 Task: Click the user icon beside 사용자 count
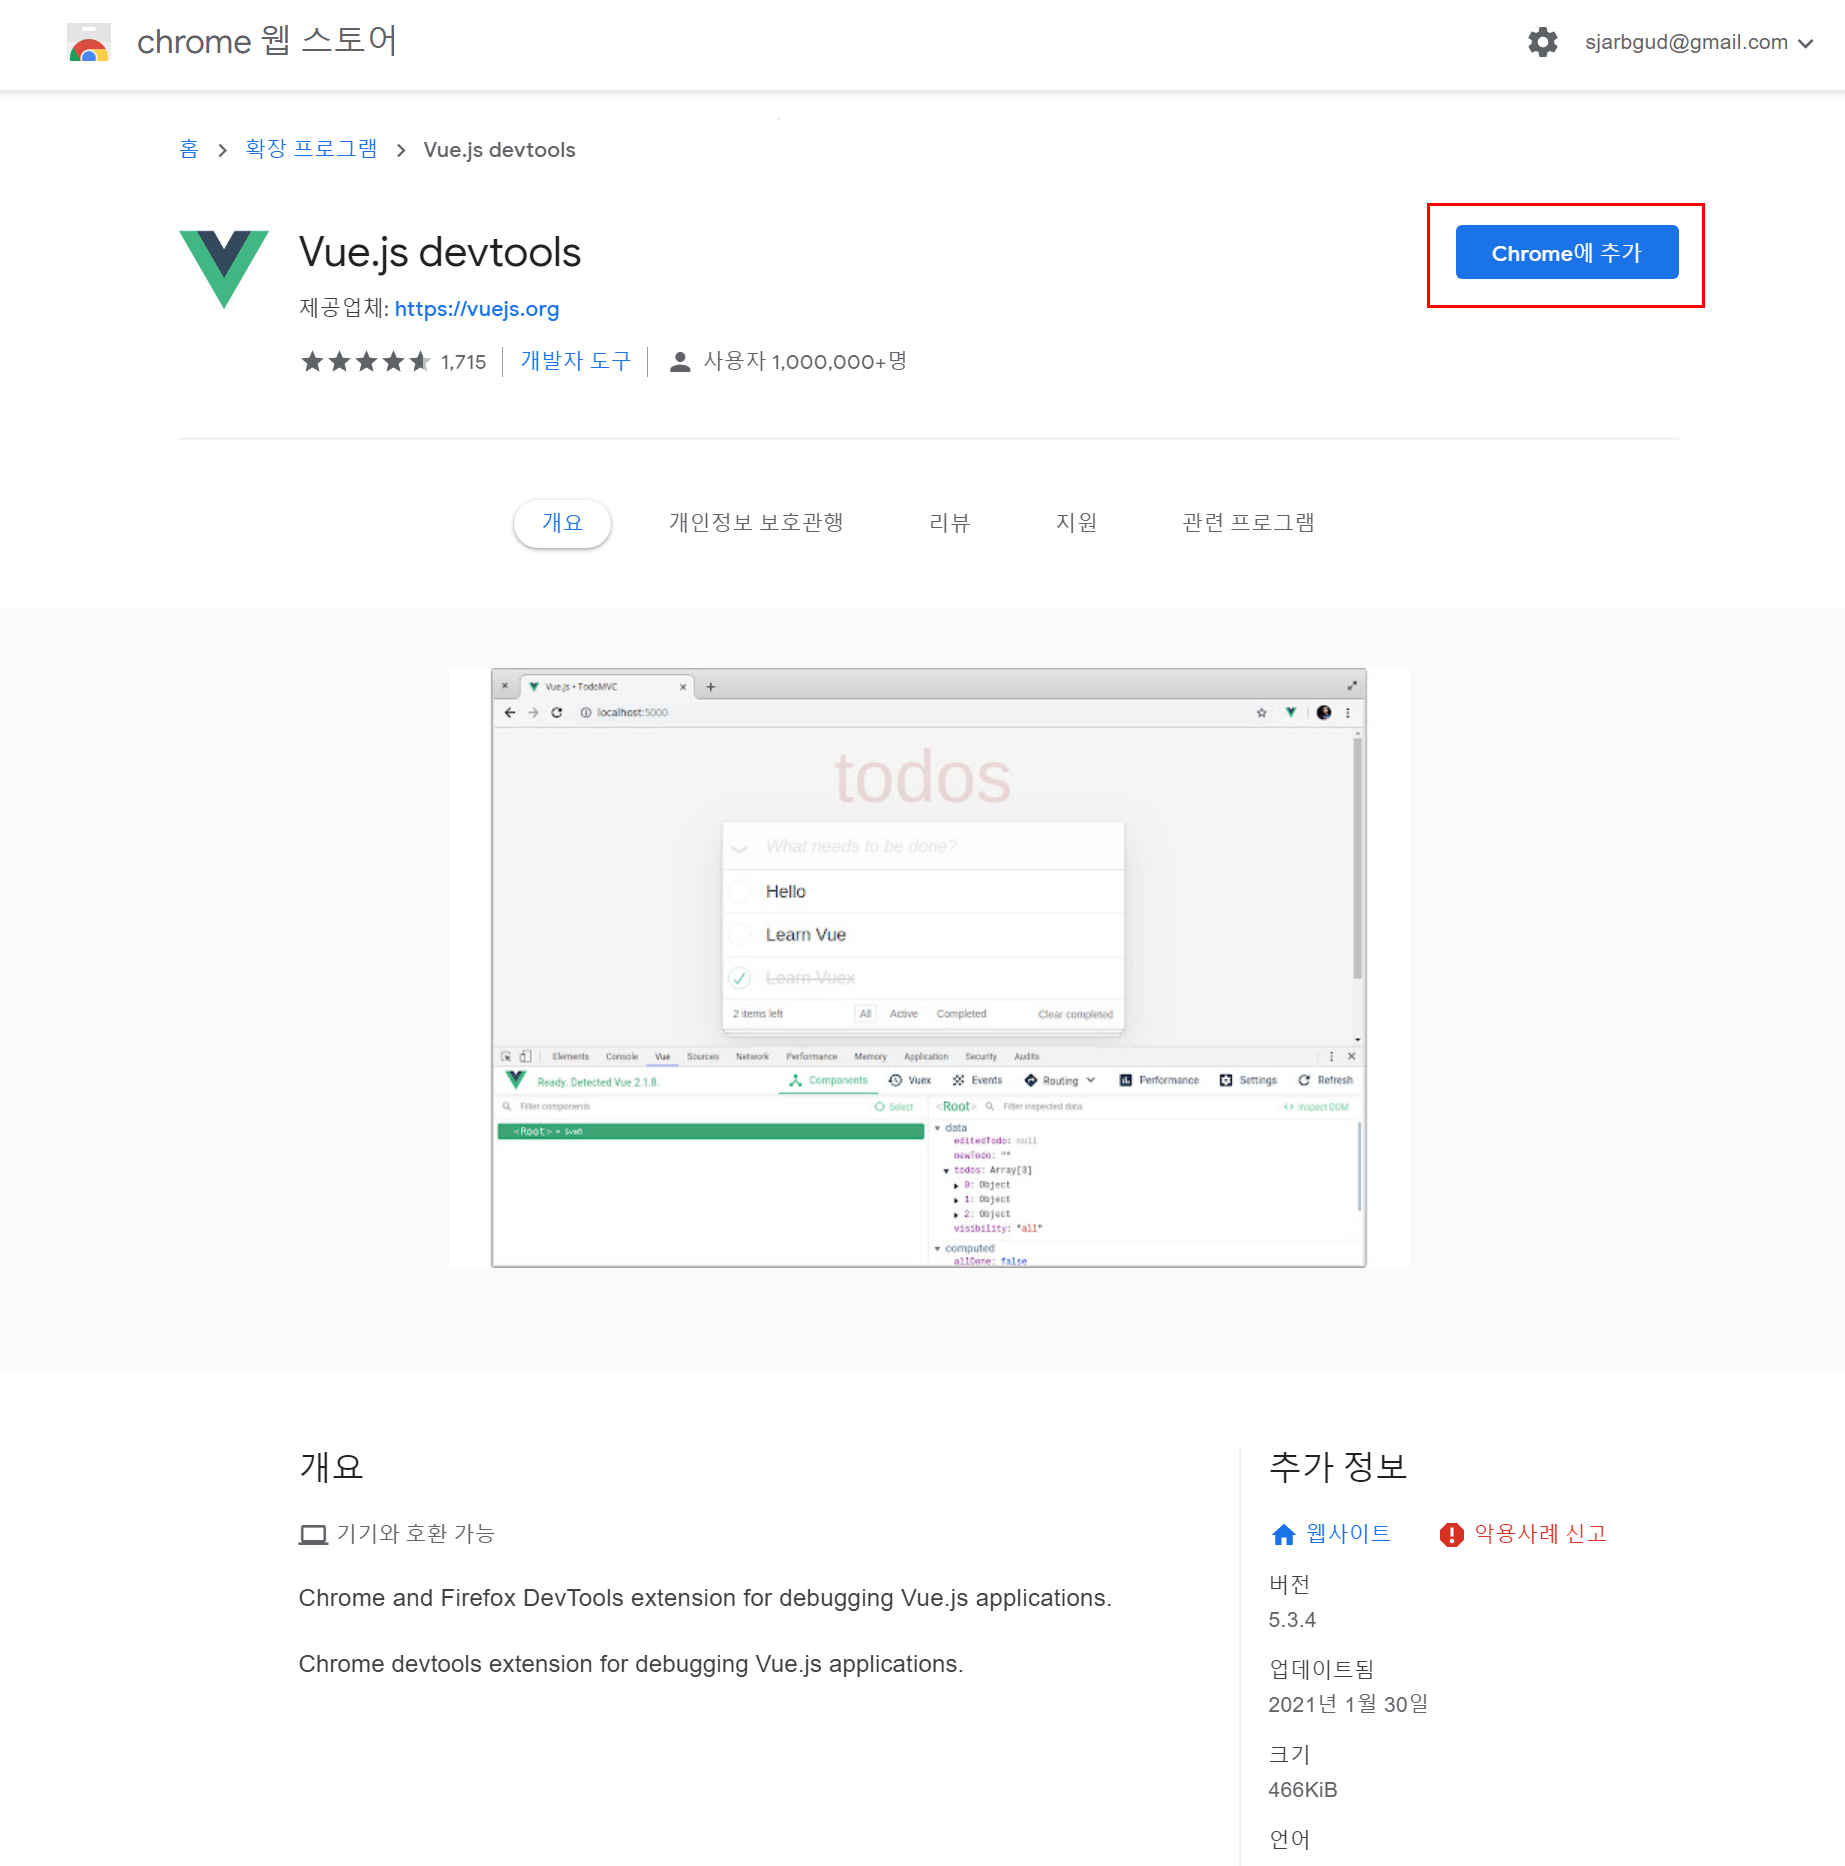point(680,362)
